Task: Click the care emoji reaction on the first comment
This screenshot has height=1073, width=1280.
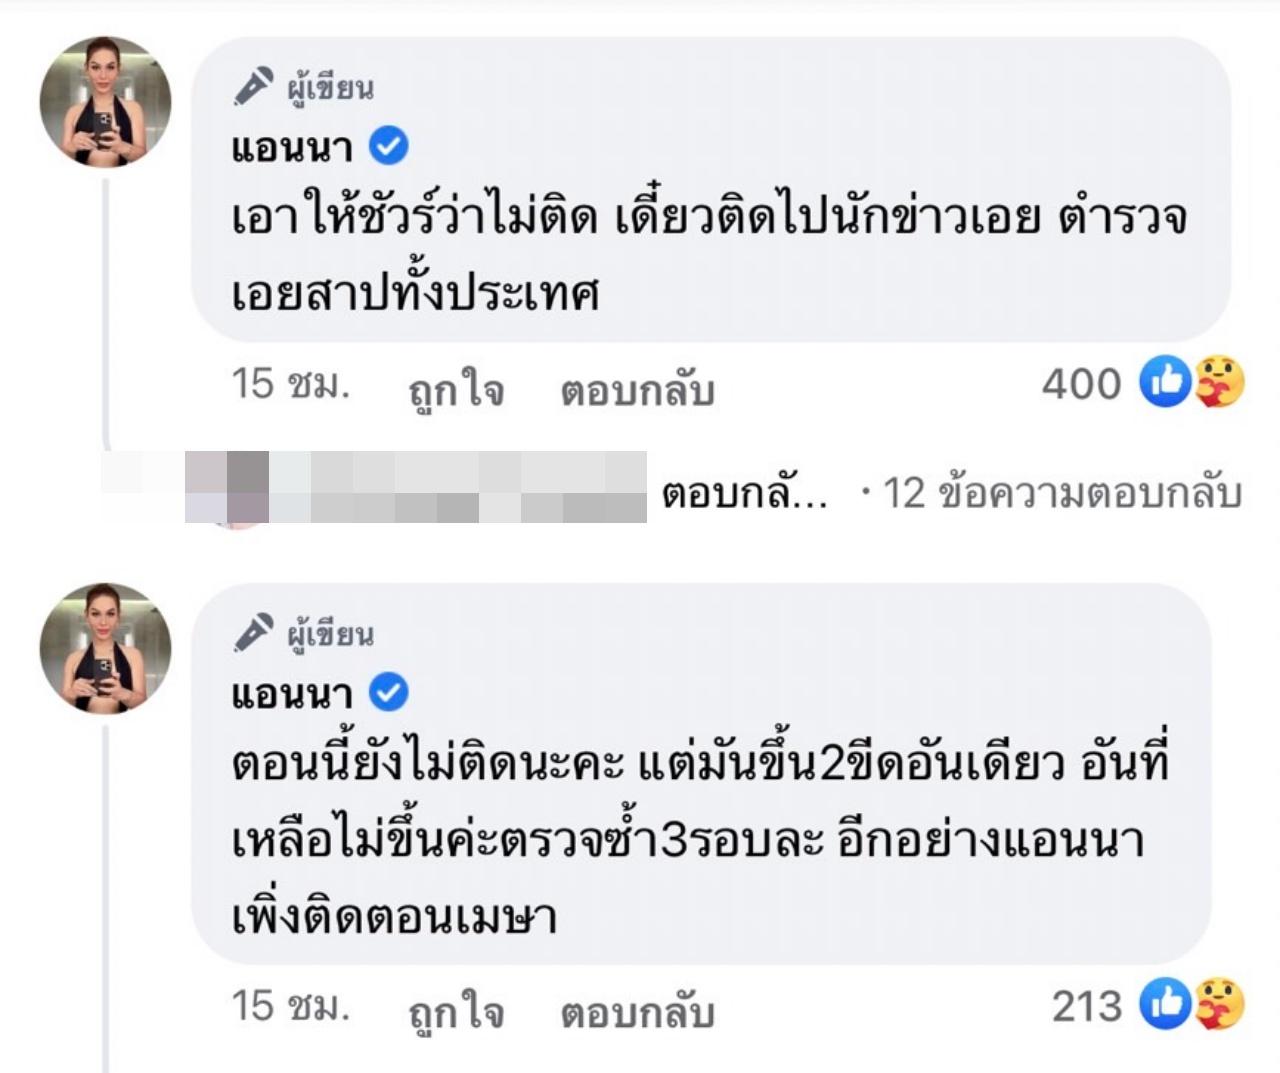Action: click(x=1218, y=383)
